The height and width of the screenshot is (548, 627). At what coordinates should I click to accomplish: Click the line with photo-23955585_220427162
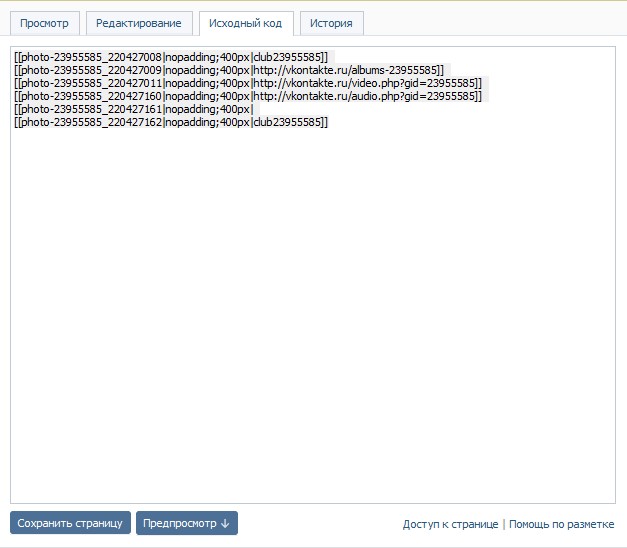[x=171, y=122]
